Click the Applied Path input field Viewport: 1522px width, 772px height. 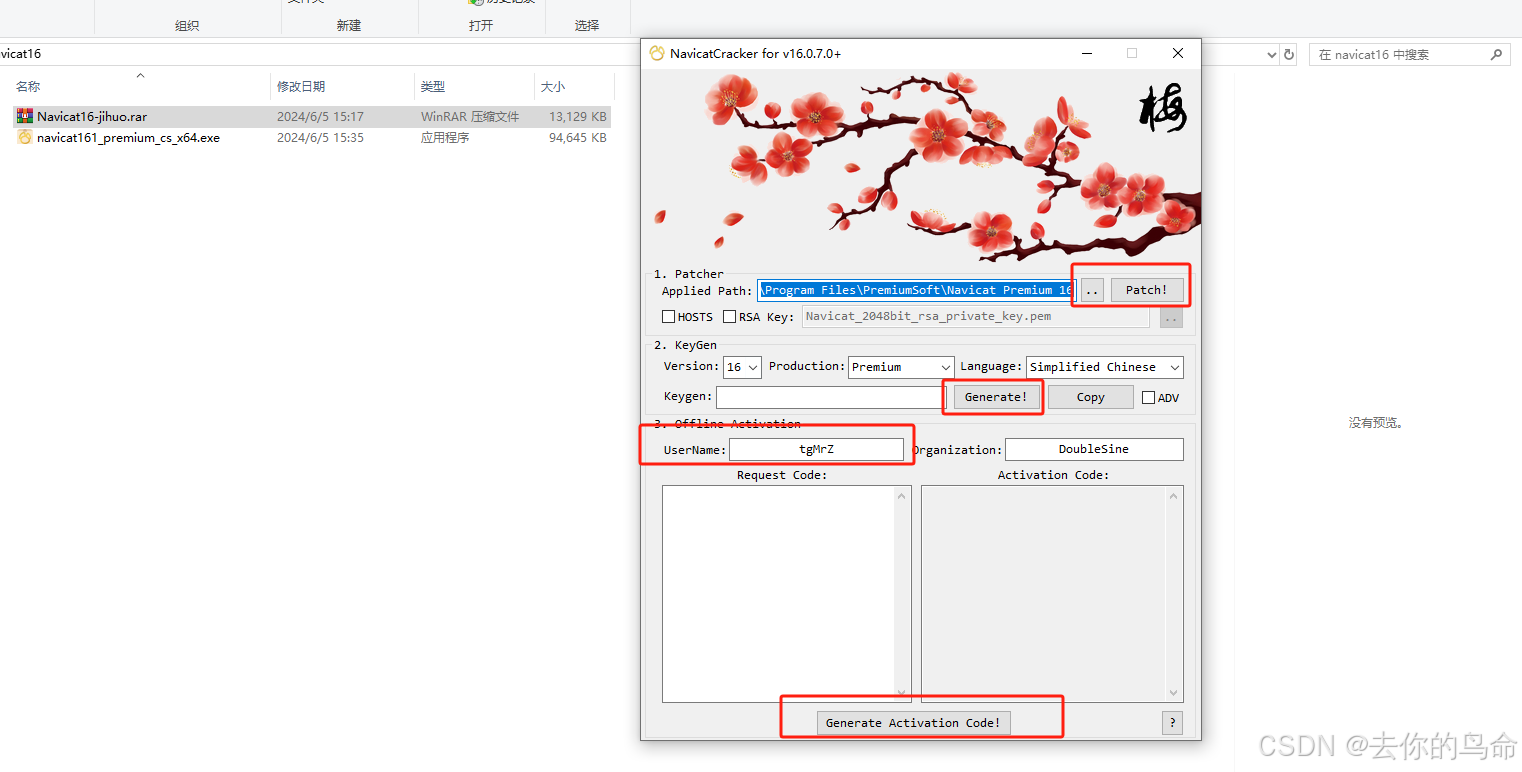917,290
